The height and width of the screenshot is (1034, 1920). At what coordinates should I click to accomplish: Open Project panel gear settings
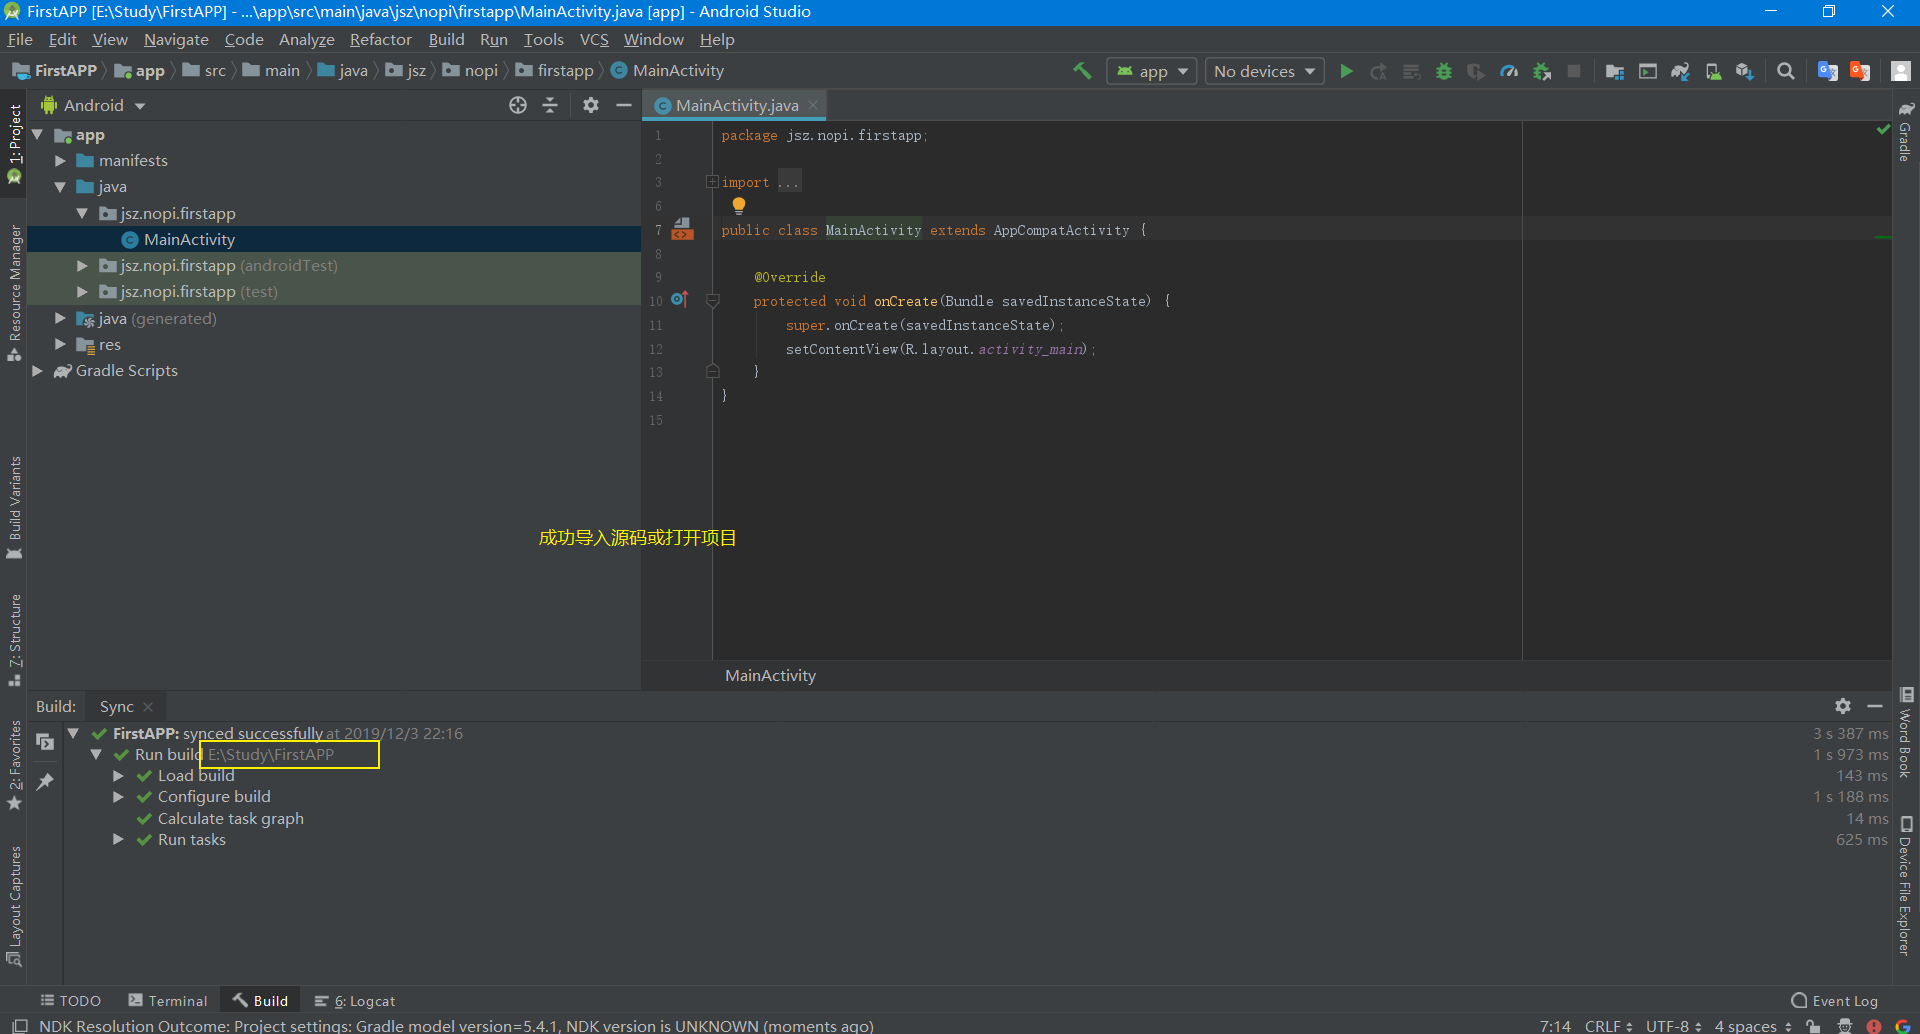click(591, 105)
